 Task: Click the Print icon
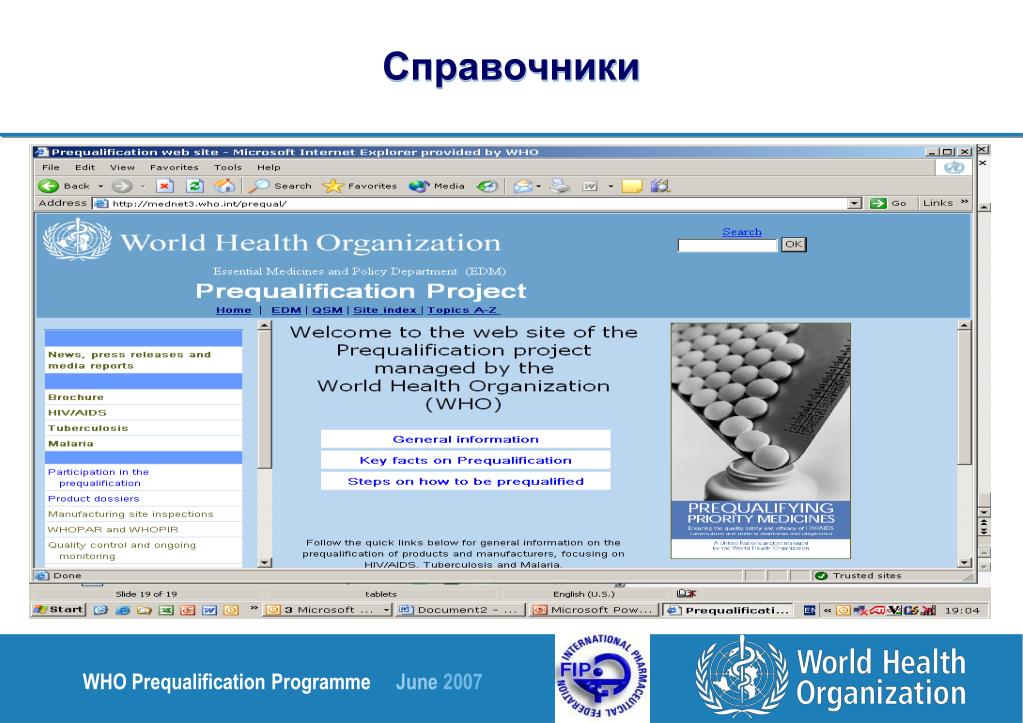click(559, 186)
